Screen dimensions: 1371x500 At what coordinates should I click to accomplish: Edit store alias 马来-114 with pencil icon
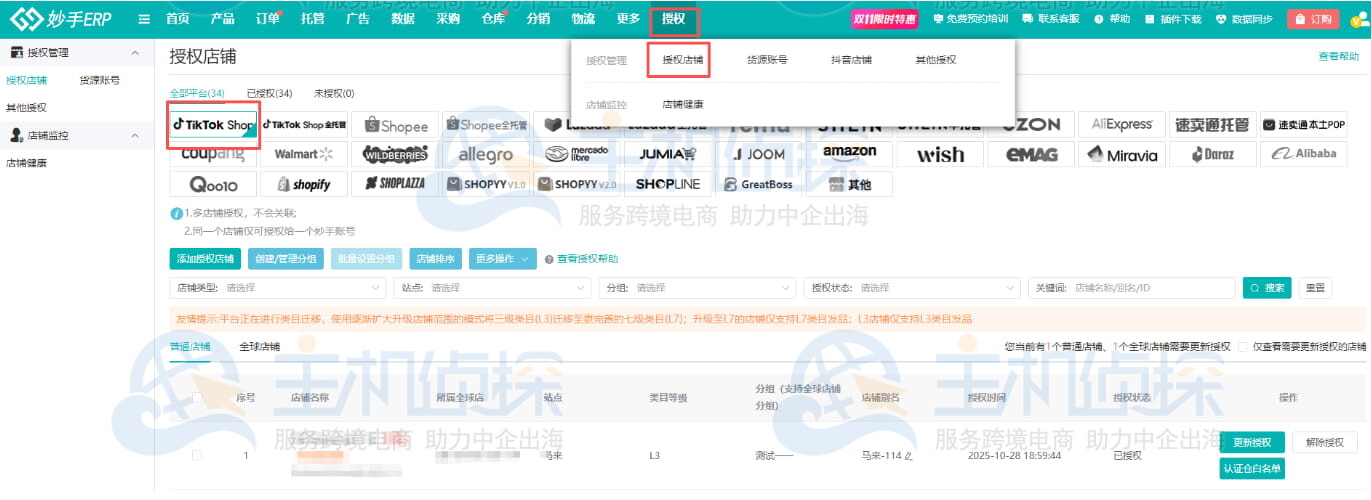(909, 455)
